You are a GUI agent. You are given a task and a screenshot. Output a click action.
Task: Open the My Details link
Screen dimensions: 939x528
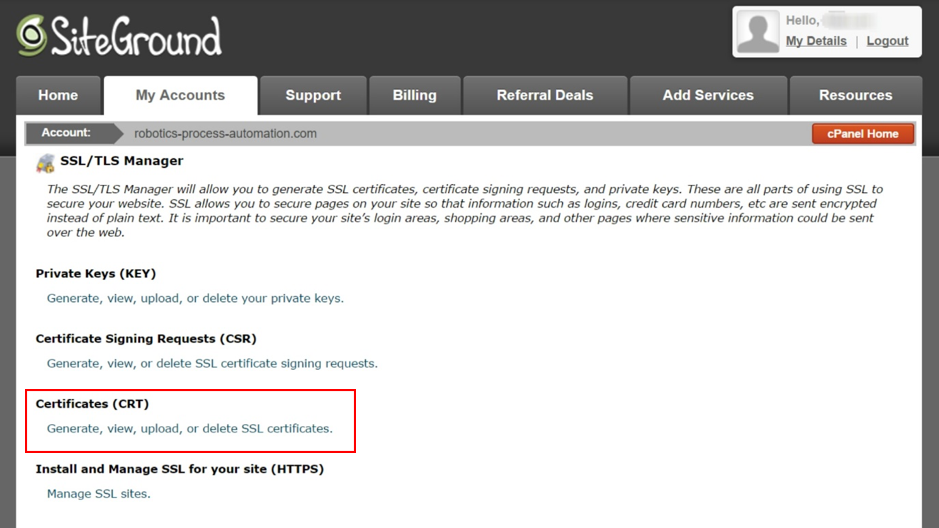[x=816, y=41]
